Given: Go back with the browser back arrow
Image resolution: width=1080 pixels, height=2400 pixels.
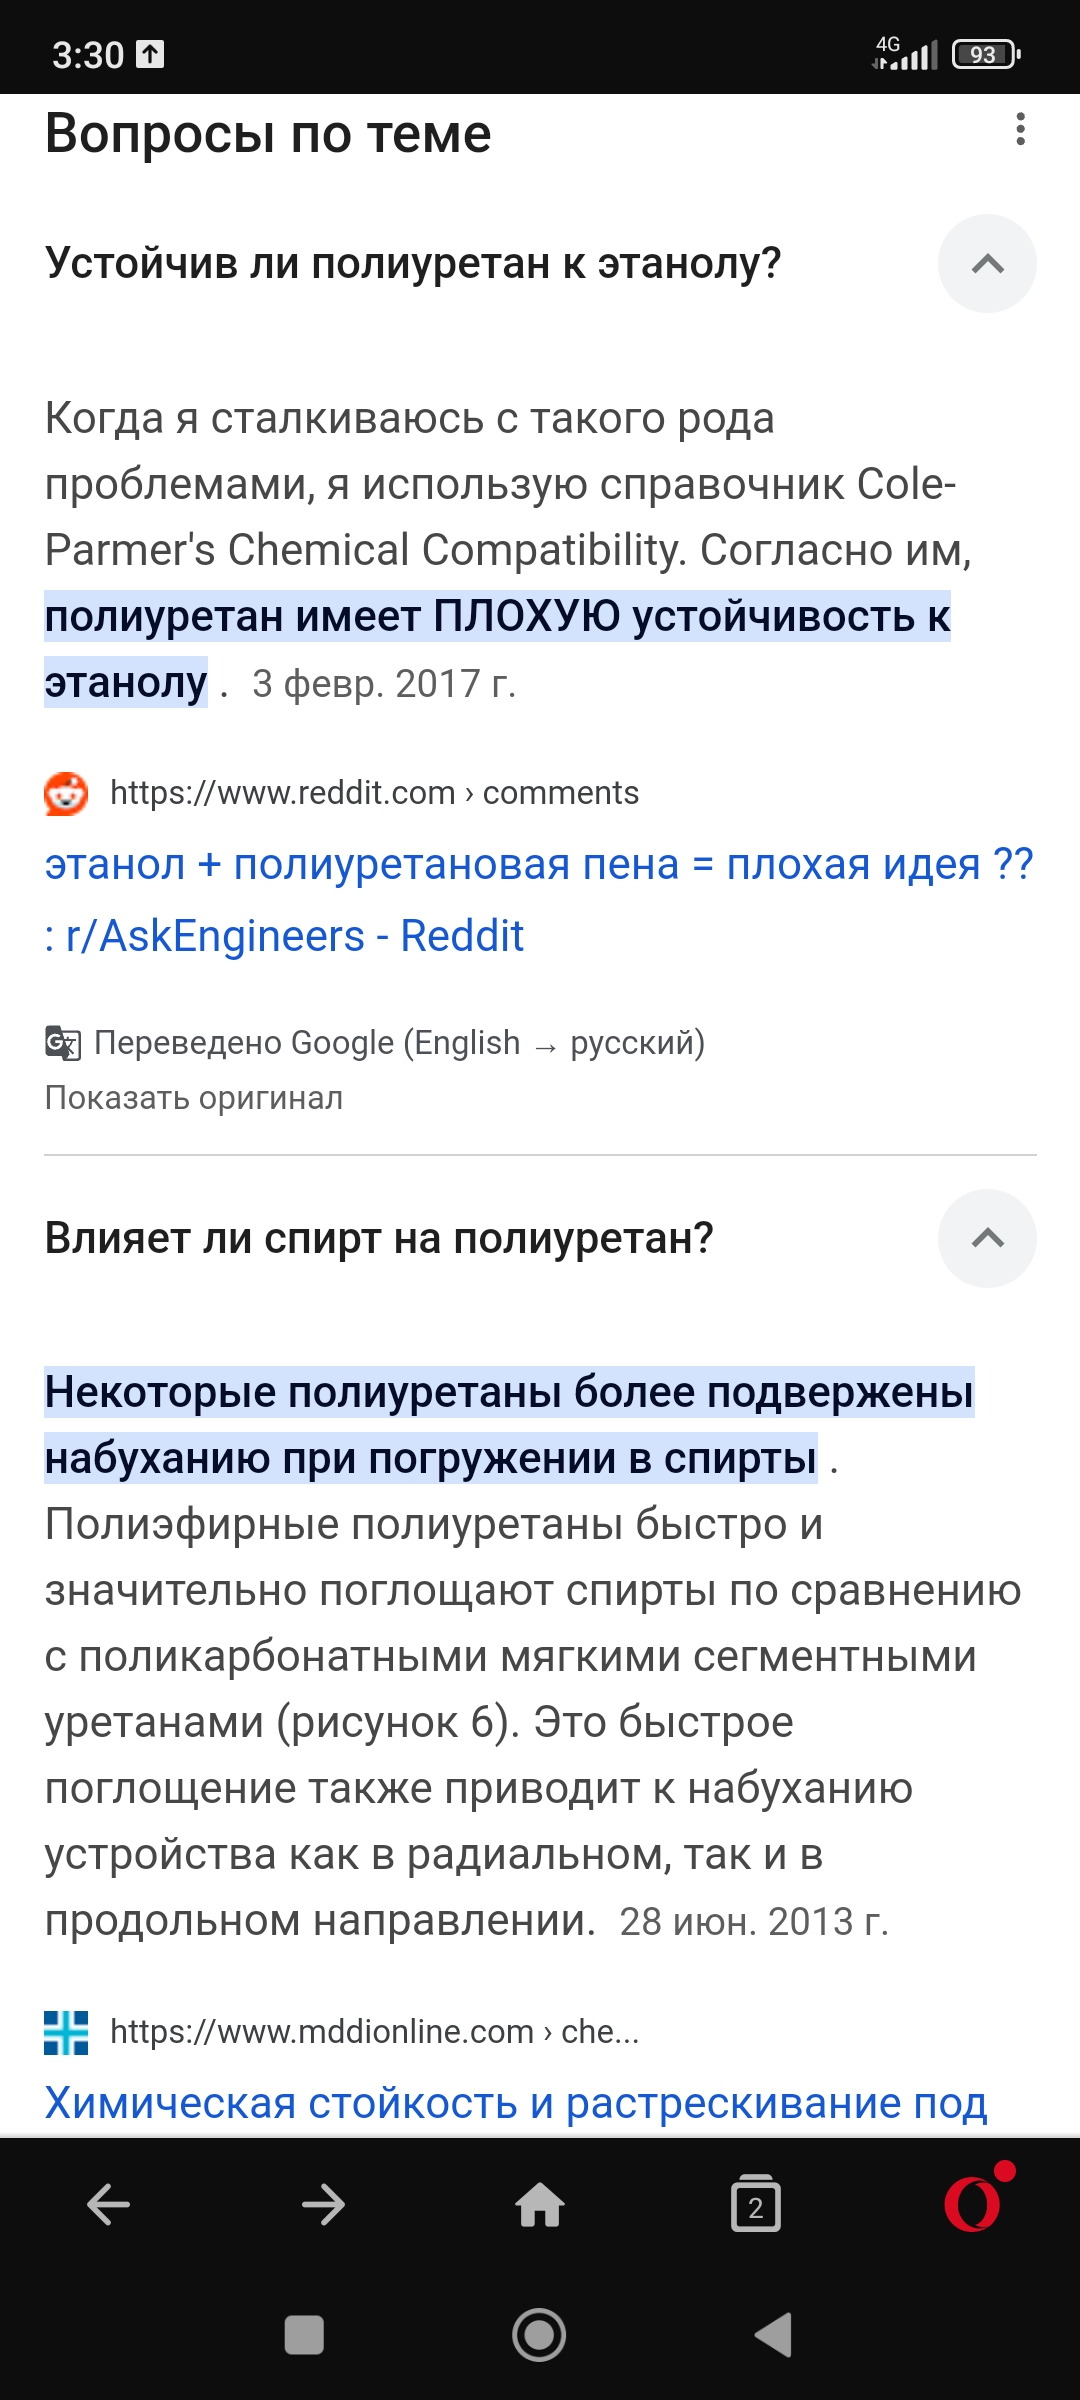Looking at the screenshot, I should [108, 2205].
